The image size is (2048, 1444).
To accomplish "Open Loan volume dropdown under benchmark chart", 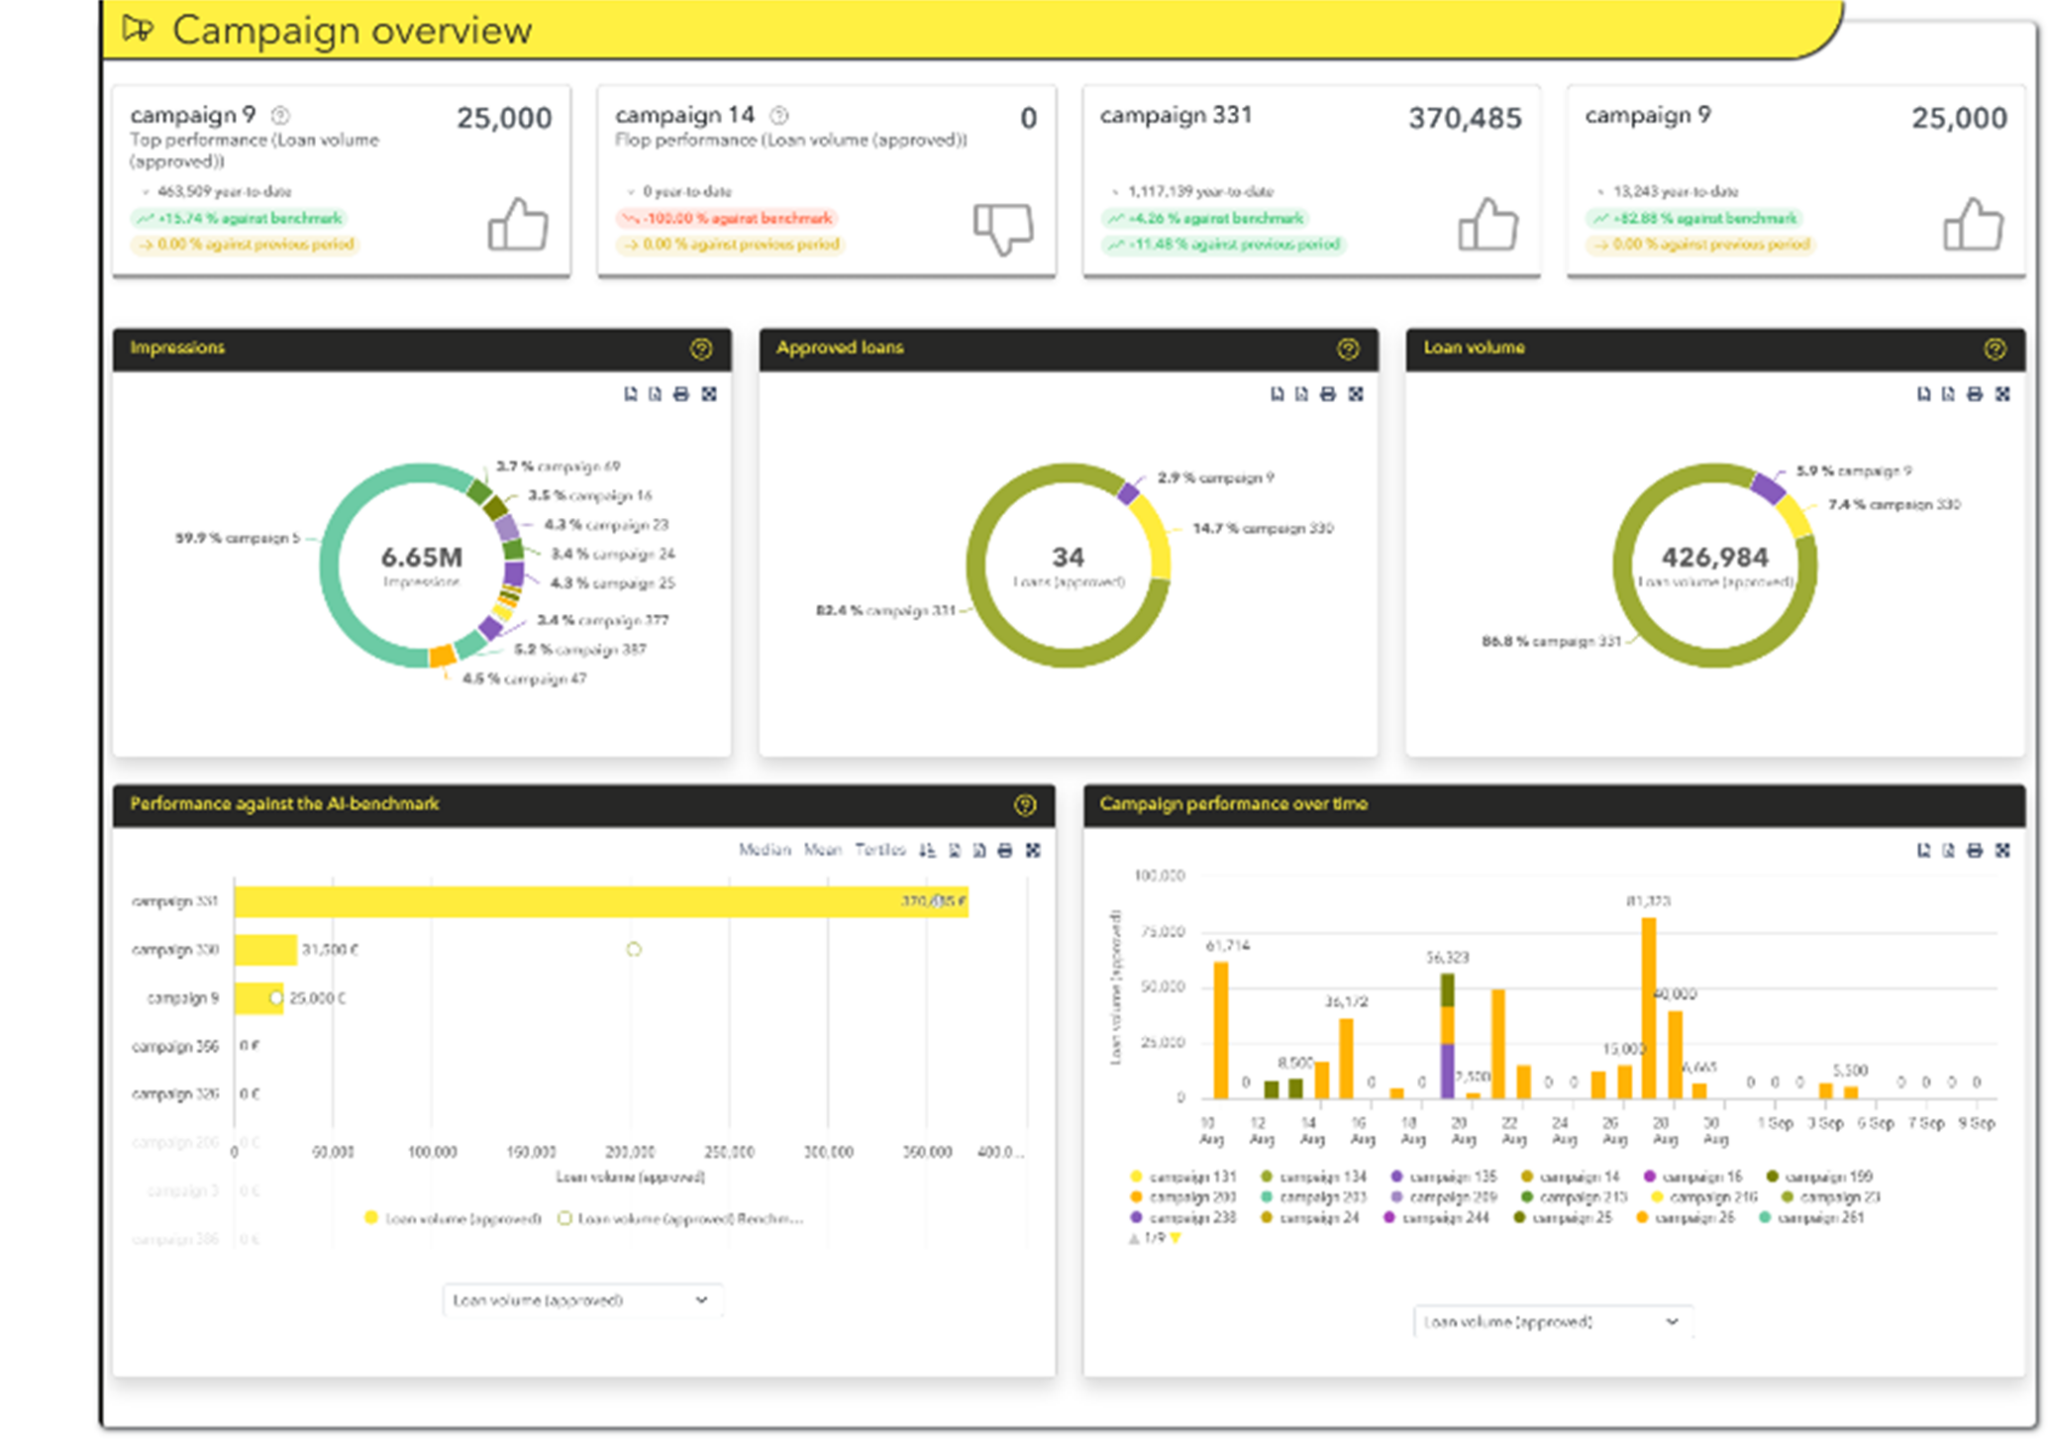I will tap(582, 1300).
